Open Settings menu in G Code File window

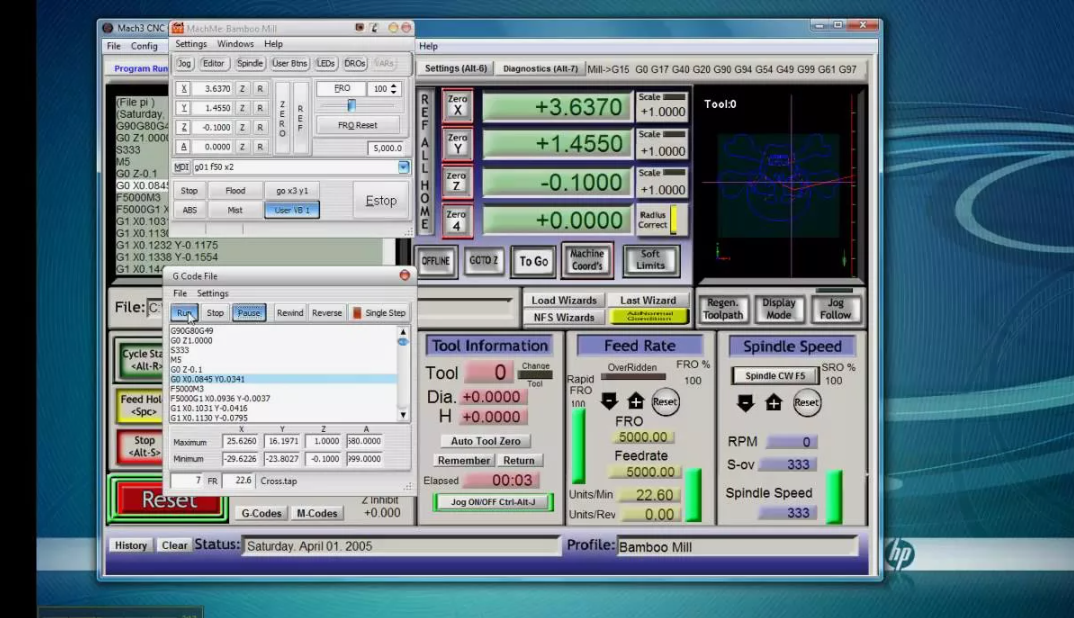click(x=212, y=293)
